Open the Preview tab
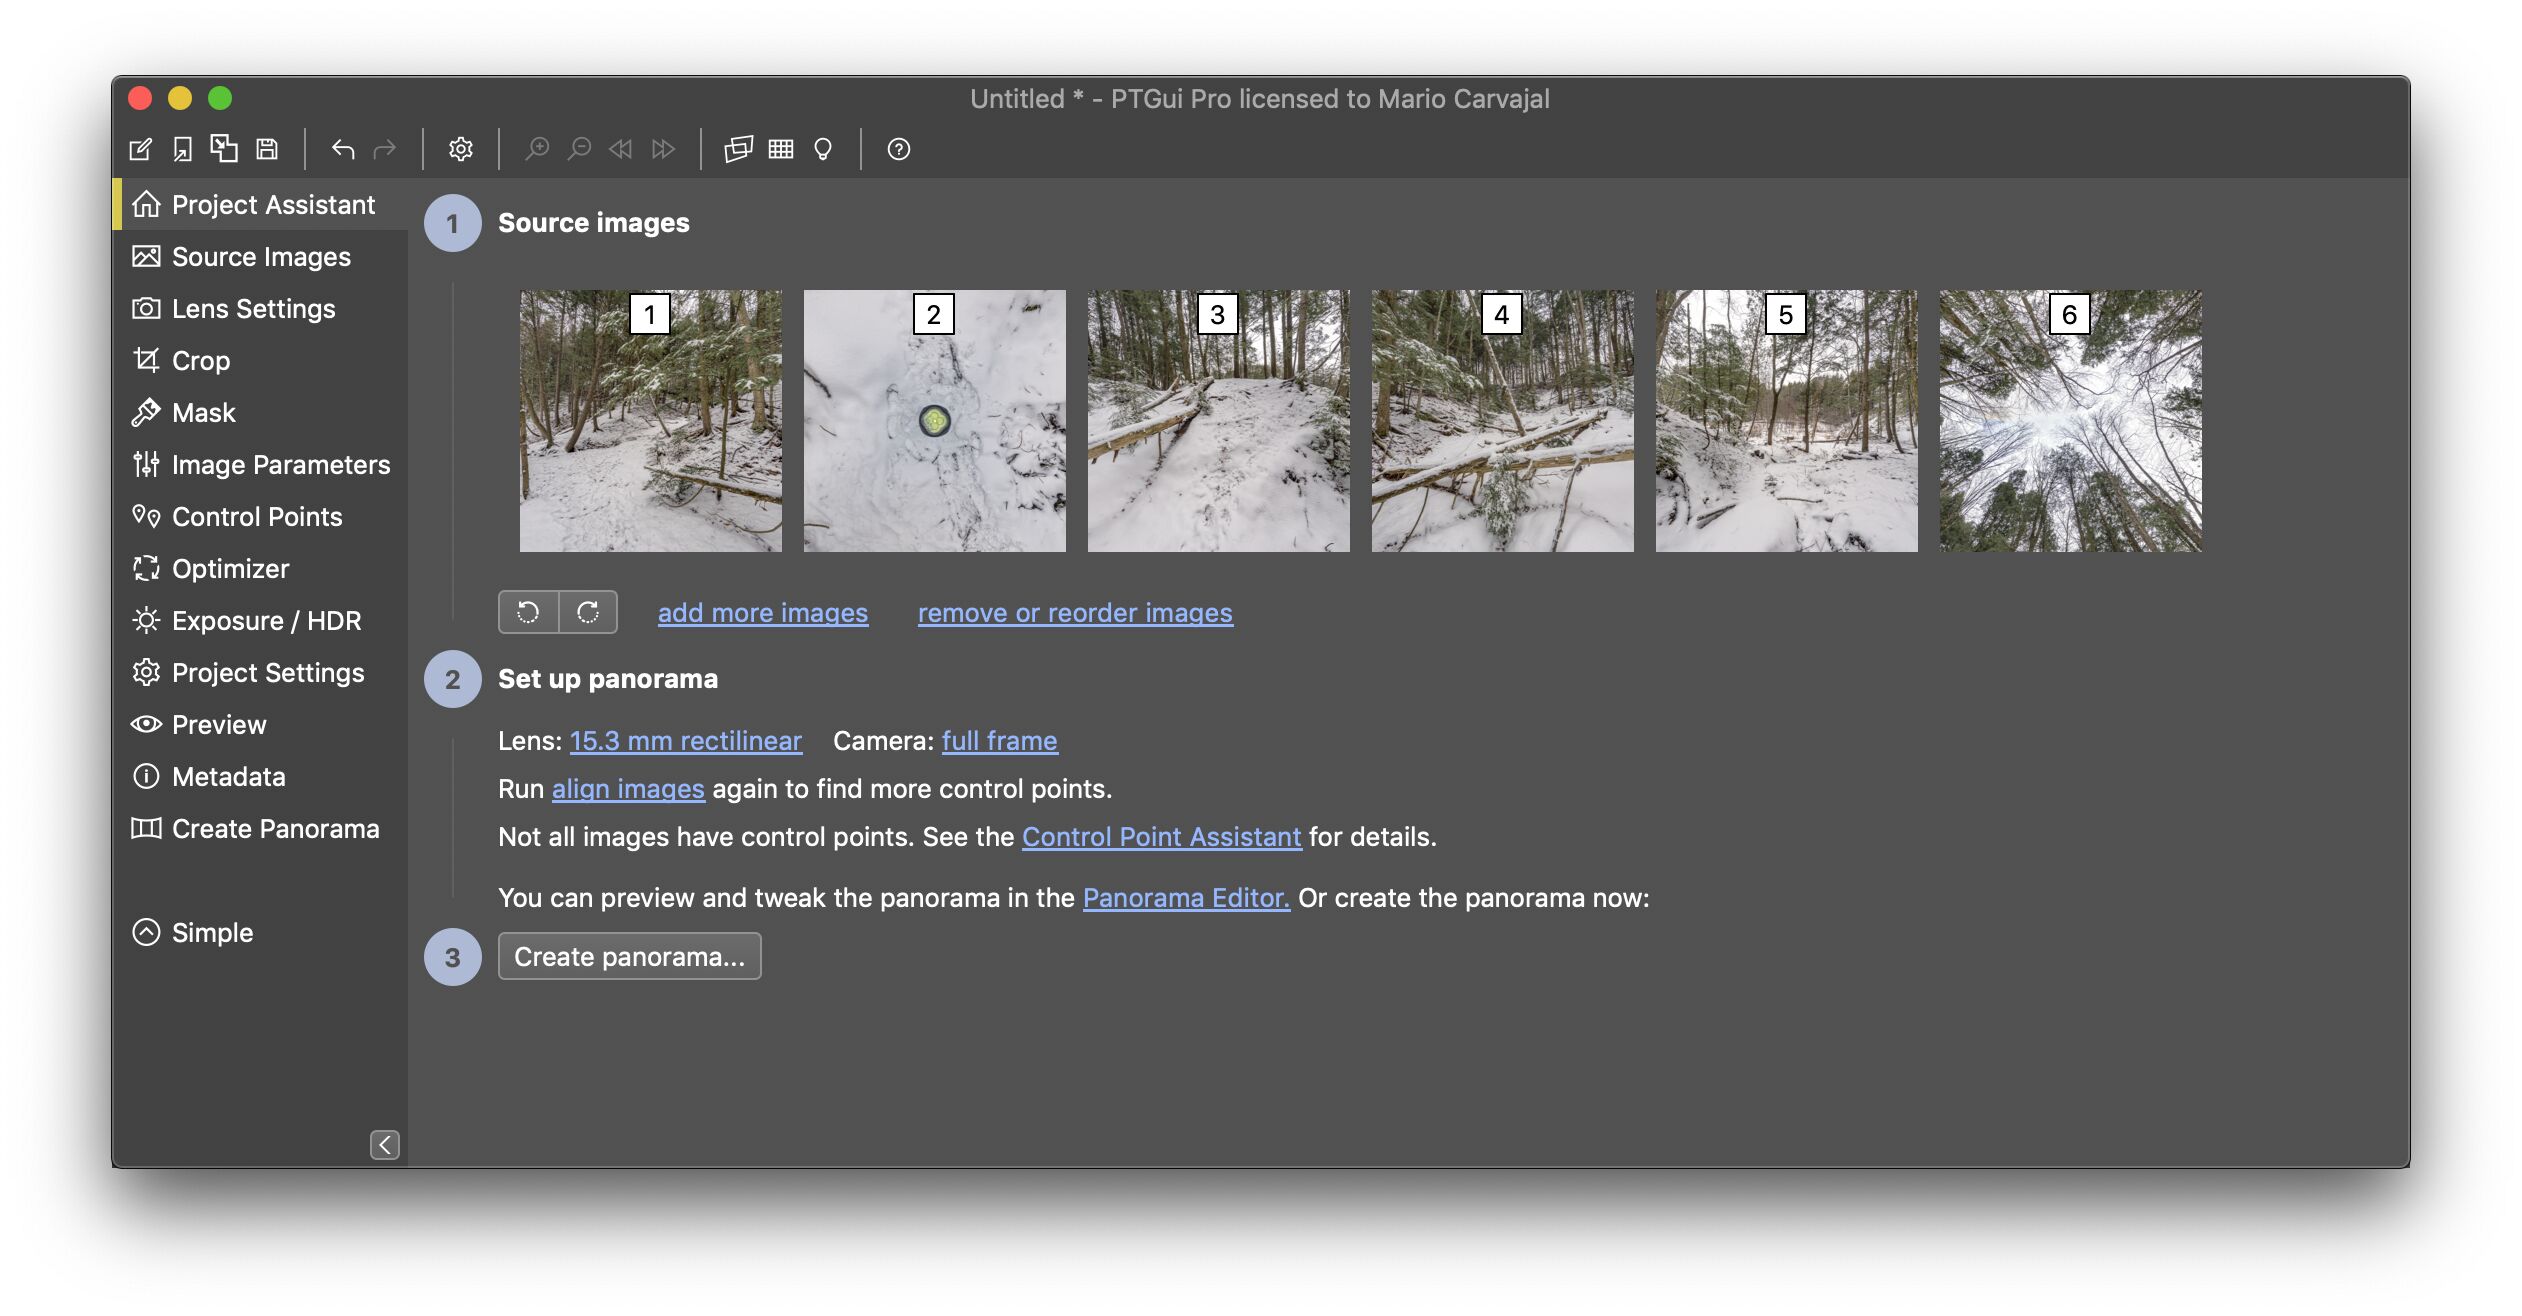2522x1316 pixels. pyautogui.click(x=261, y=724)
